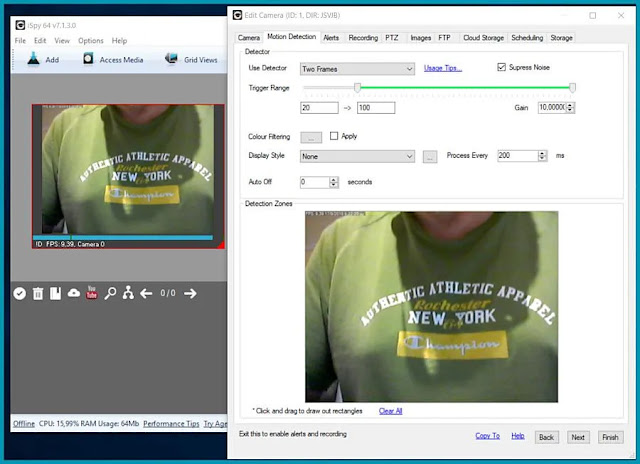This screenshot has height=464, width=640.
Task: Click the red resize corner of camera view
Action: point(221,245)
